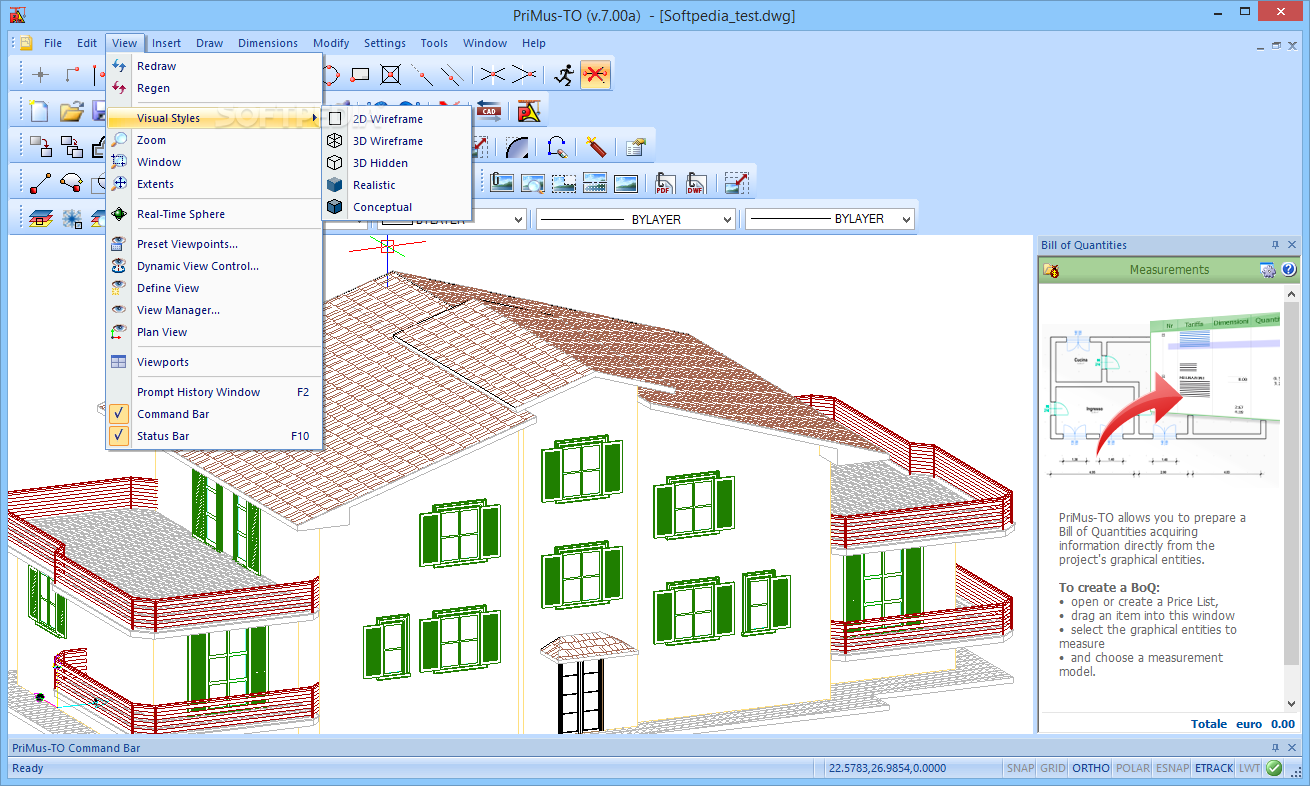This screenshot has height=786, width=1310.
Task: Open the File menu
Action: tap(53, 43)
